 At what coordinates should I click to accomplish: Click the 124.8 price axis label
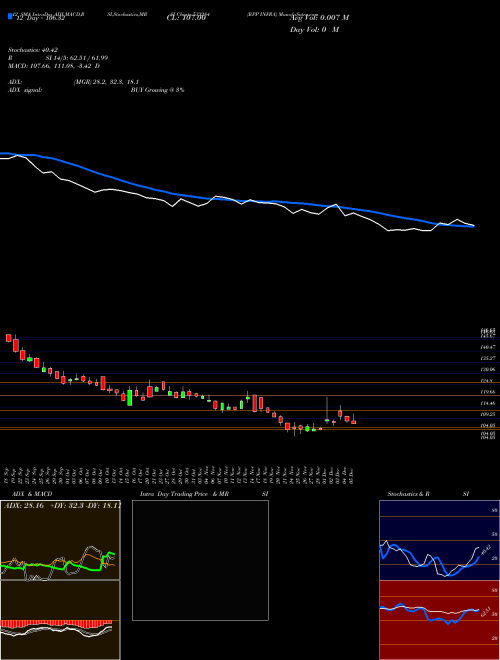488,381
